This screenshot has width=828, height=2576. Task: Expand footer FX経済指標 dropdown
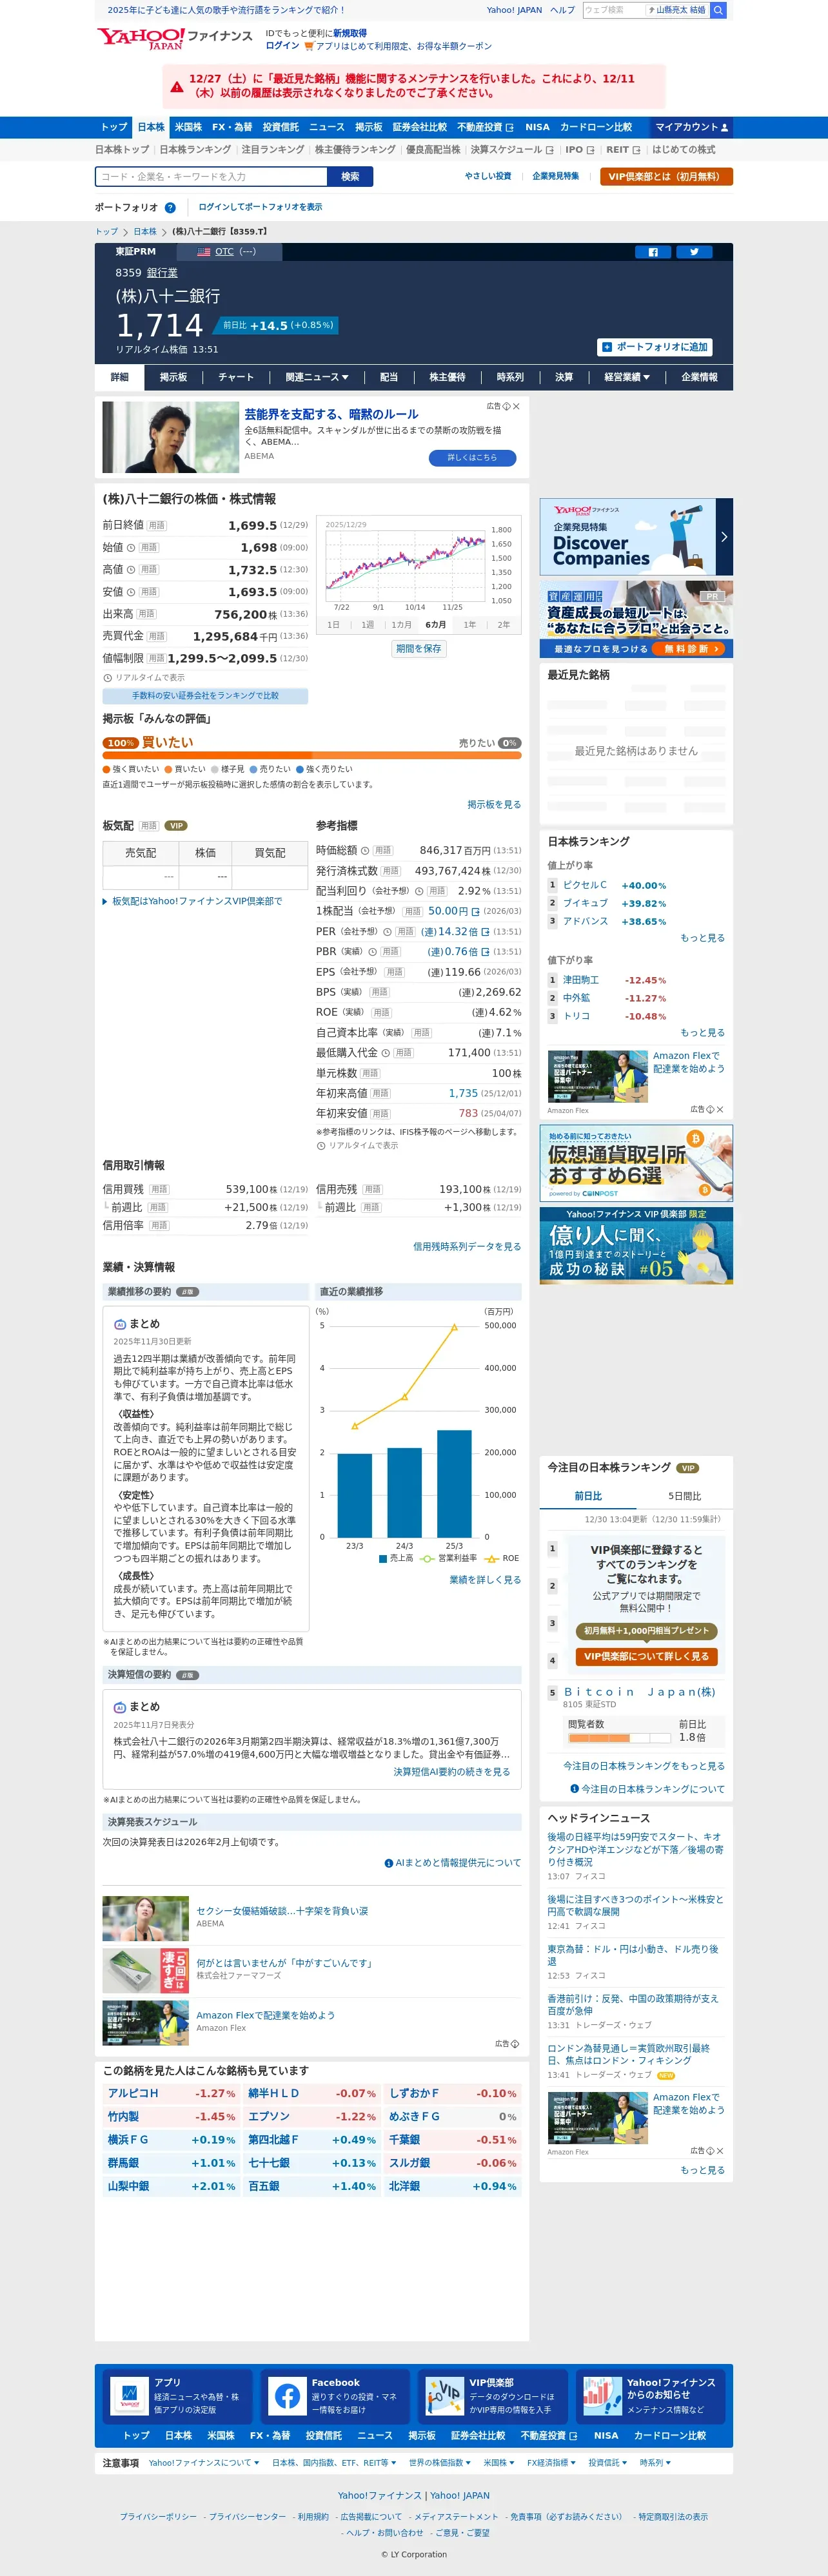(x=552, y=2462)
